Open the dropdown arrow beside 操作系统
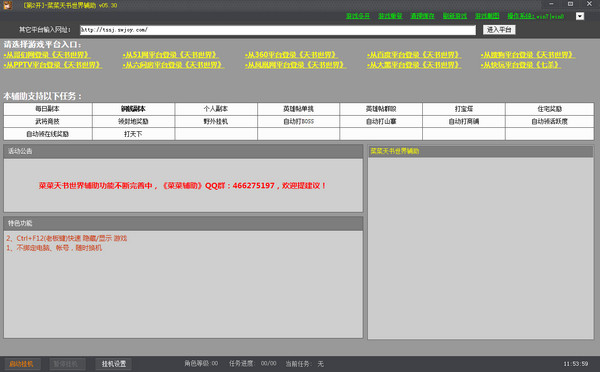This screenshot has width=600, height=372. (x=580, y=16)
